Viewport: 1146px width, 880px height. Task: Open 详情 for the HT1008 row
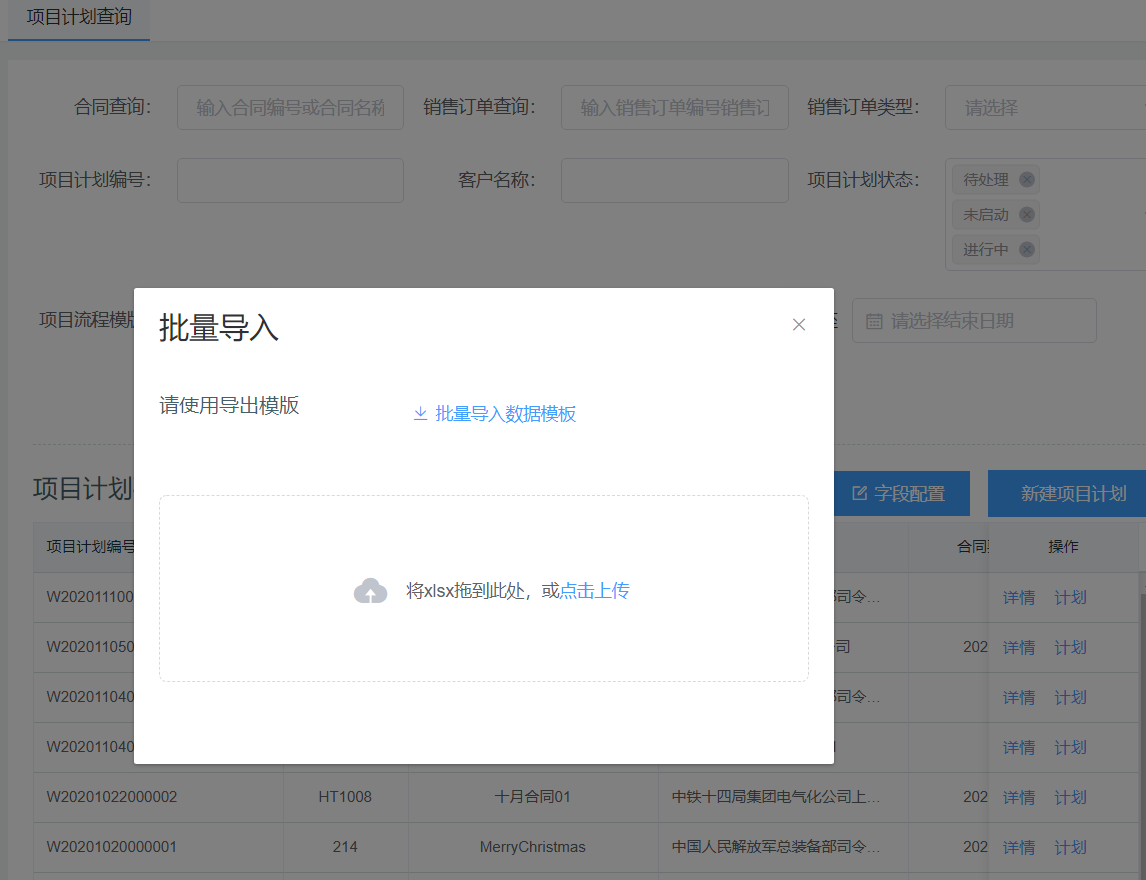(x=1018, y=797)
